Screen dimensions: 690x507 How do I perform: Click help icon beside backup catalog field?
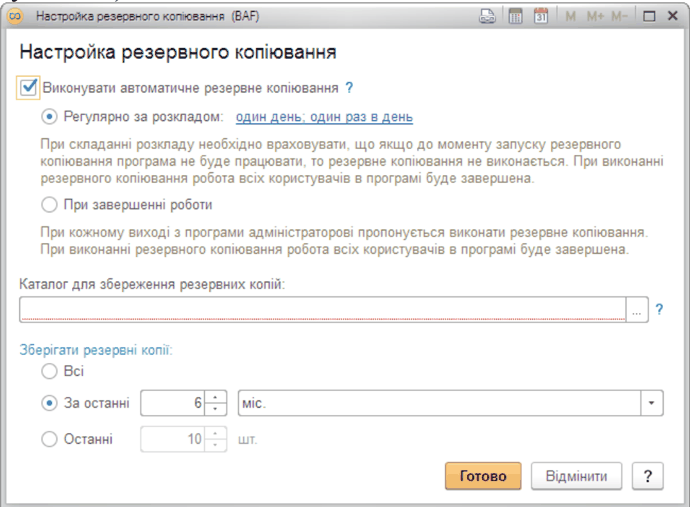coord(659,310)
